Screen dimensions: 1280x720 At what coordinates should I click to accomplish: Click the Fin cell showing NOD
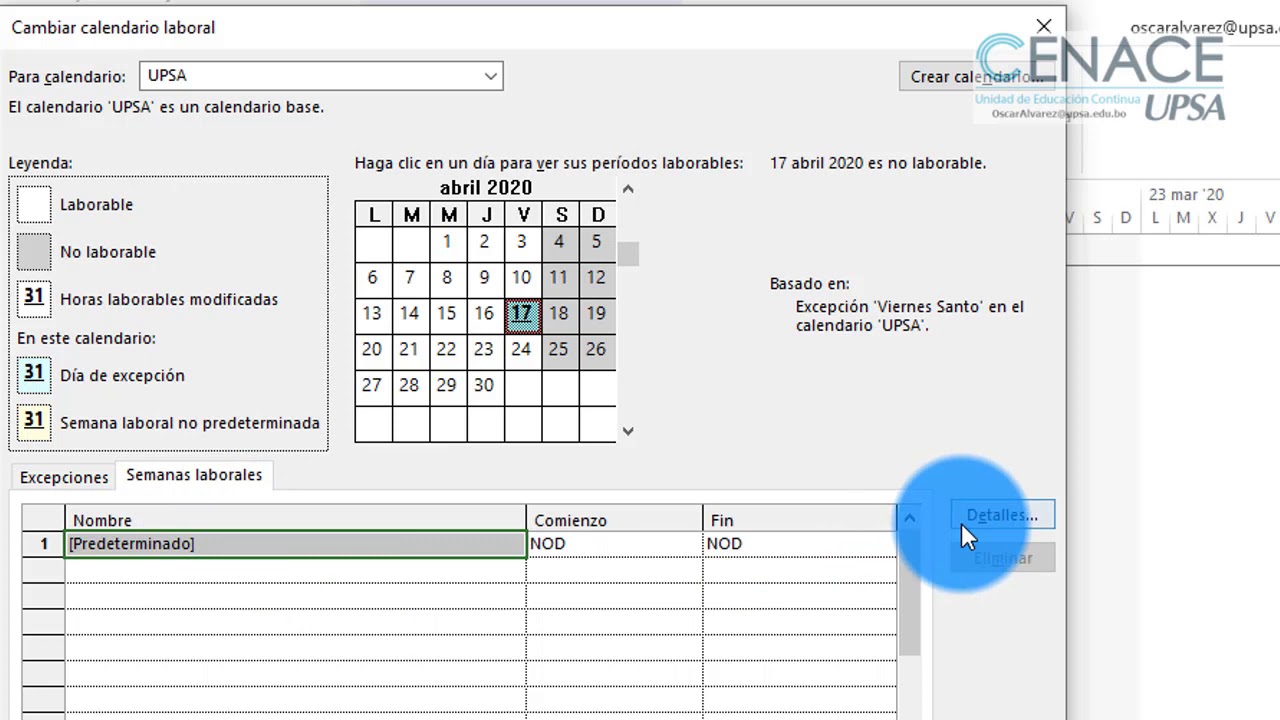pyautogui.click(x=799, y=544)
